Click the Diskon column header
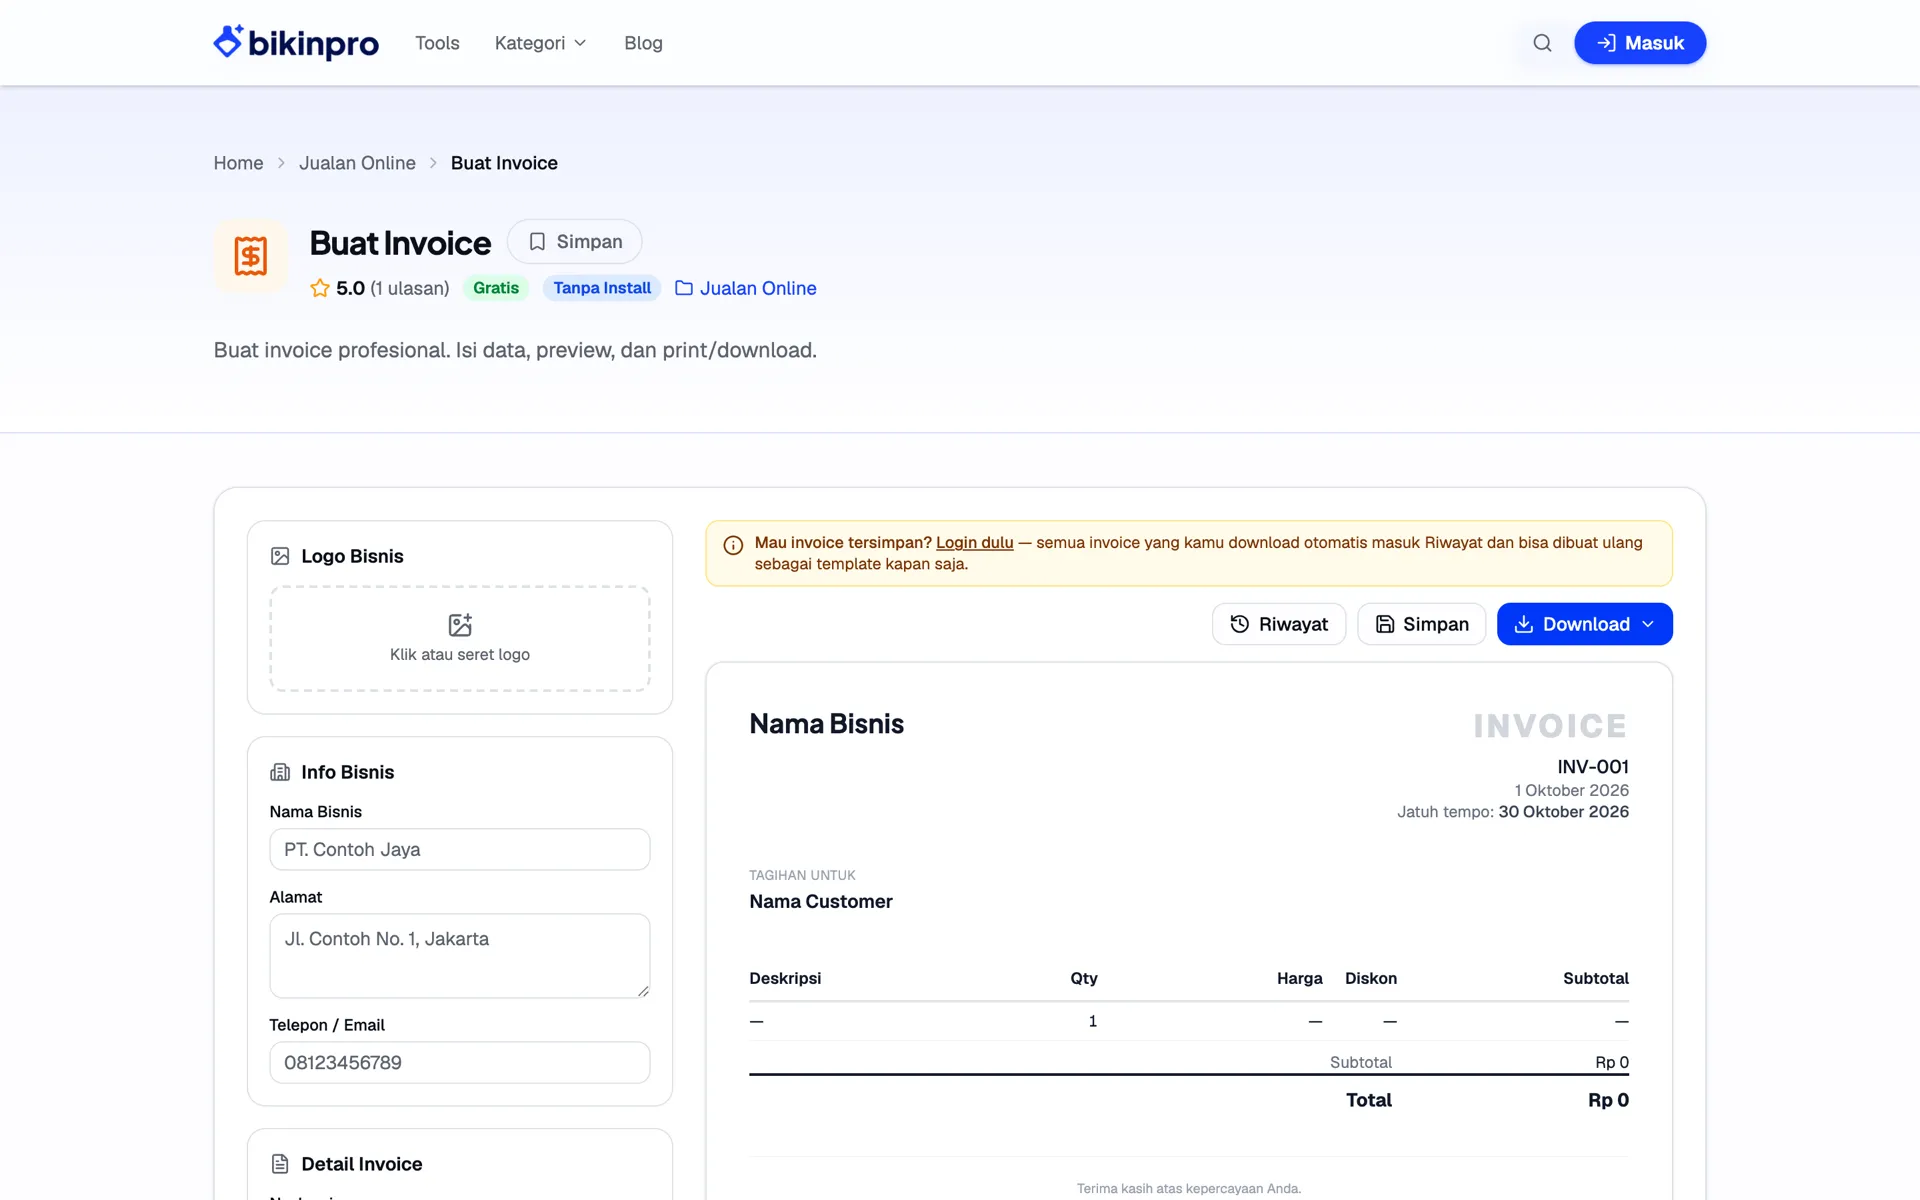 1371,978
